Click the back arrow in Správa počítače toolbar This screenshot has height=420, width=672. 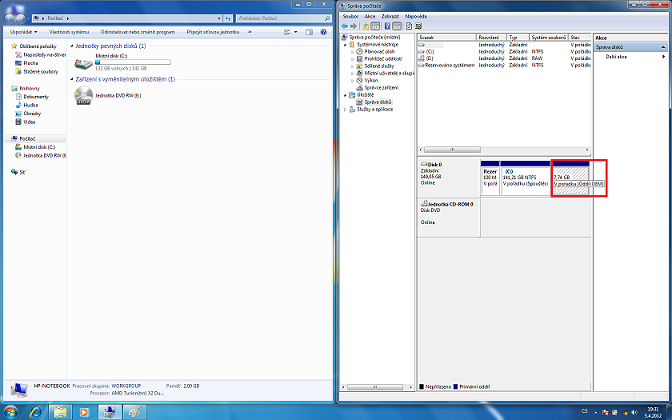346,26
